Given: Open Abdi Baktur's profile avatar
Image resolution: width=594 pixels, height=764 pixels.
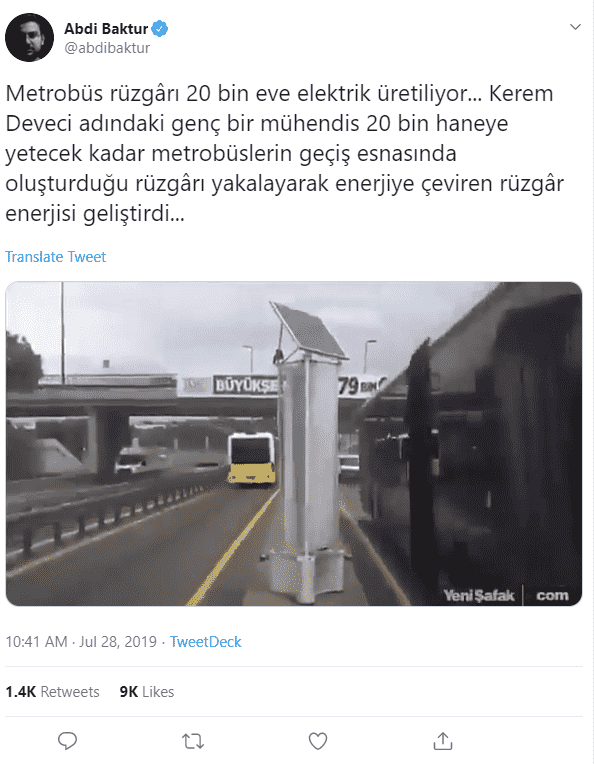Looking at the screenshot, I should [x=29, y=38].
